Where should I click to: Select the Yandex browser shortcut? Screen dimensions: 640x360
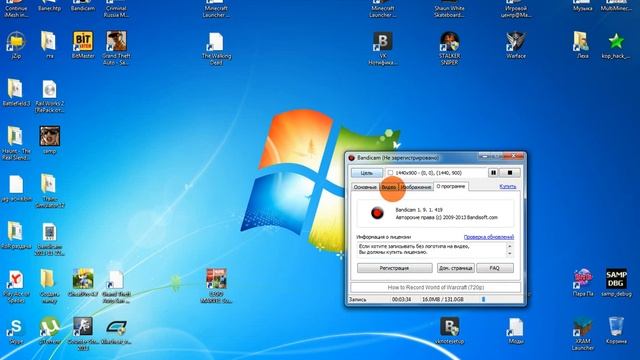pyautogui.click(x=16, y=286)
